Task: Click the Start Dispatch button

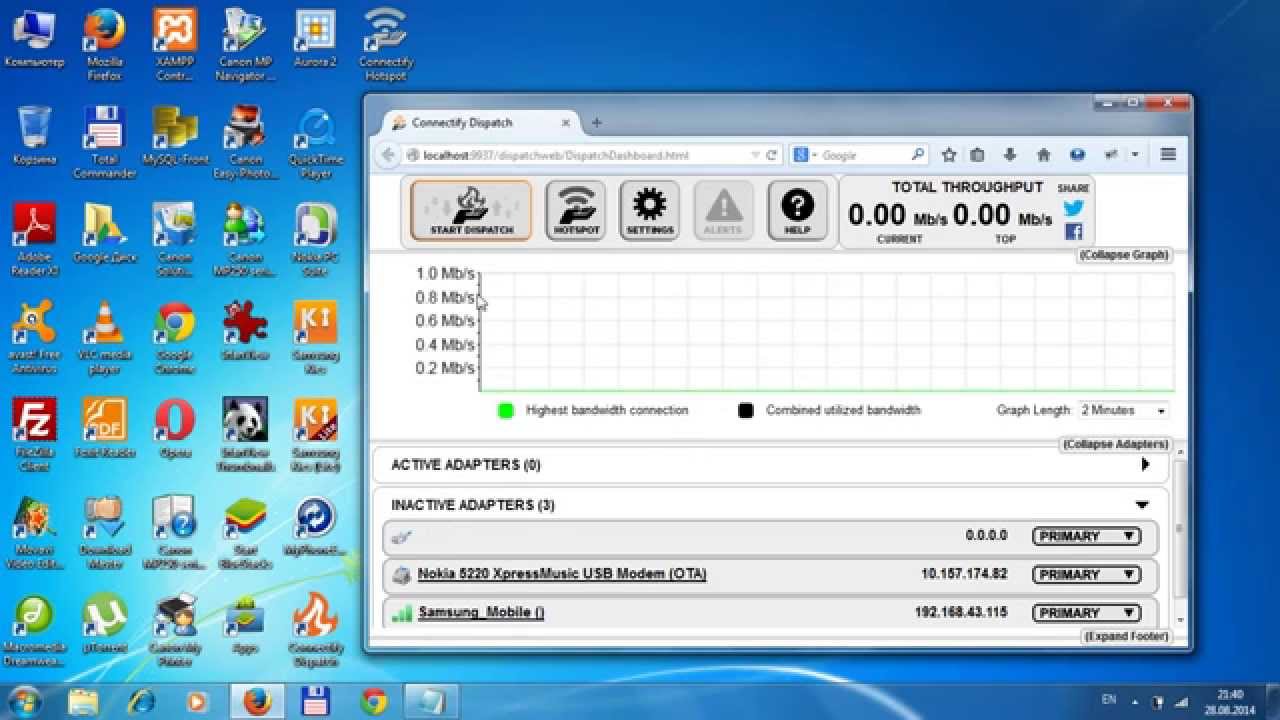Action: (471, 210)
